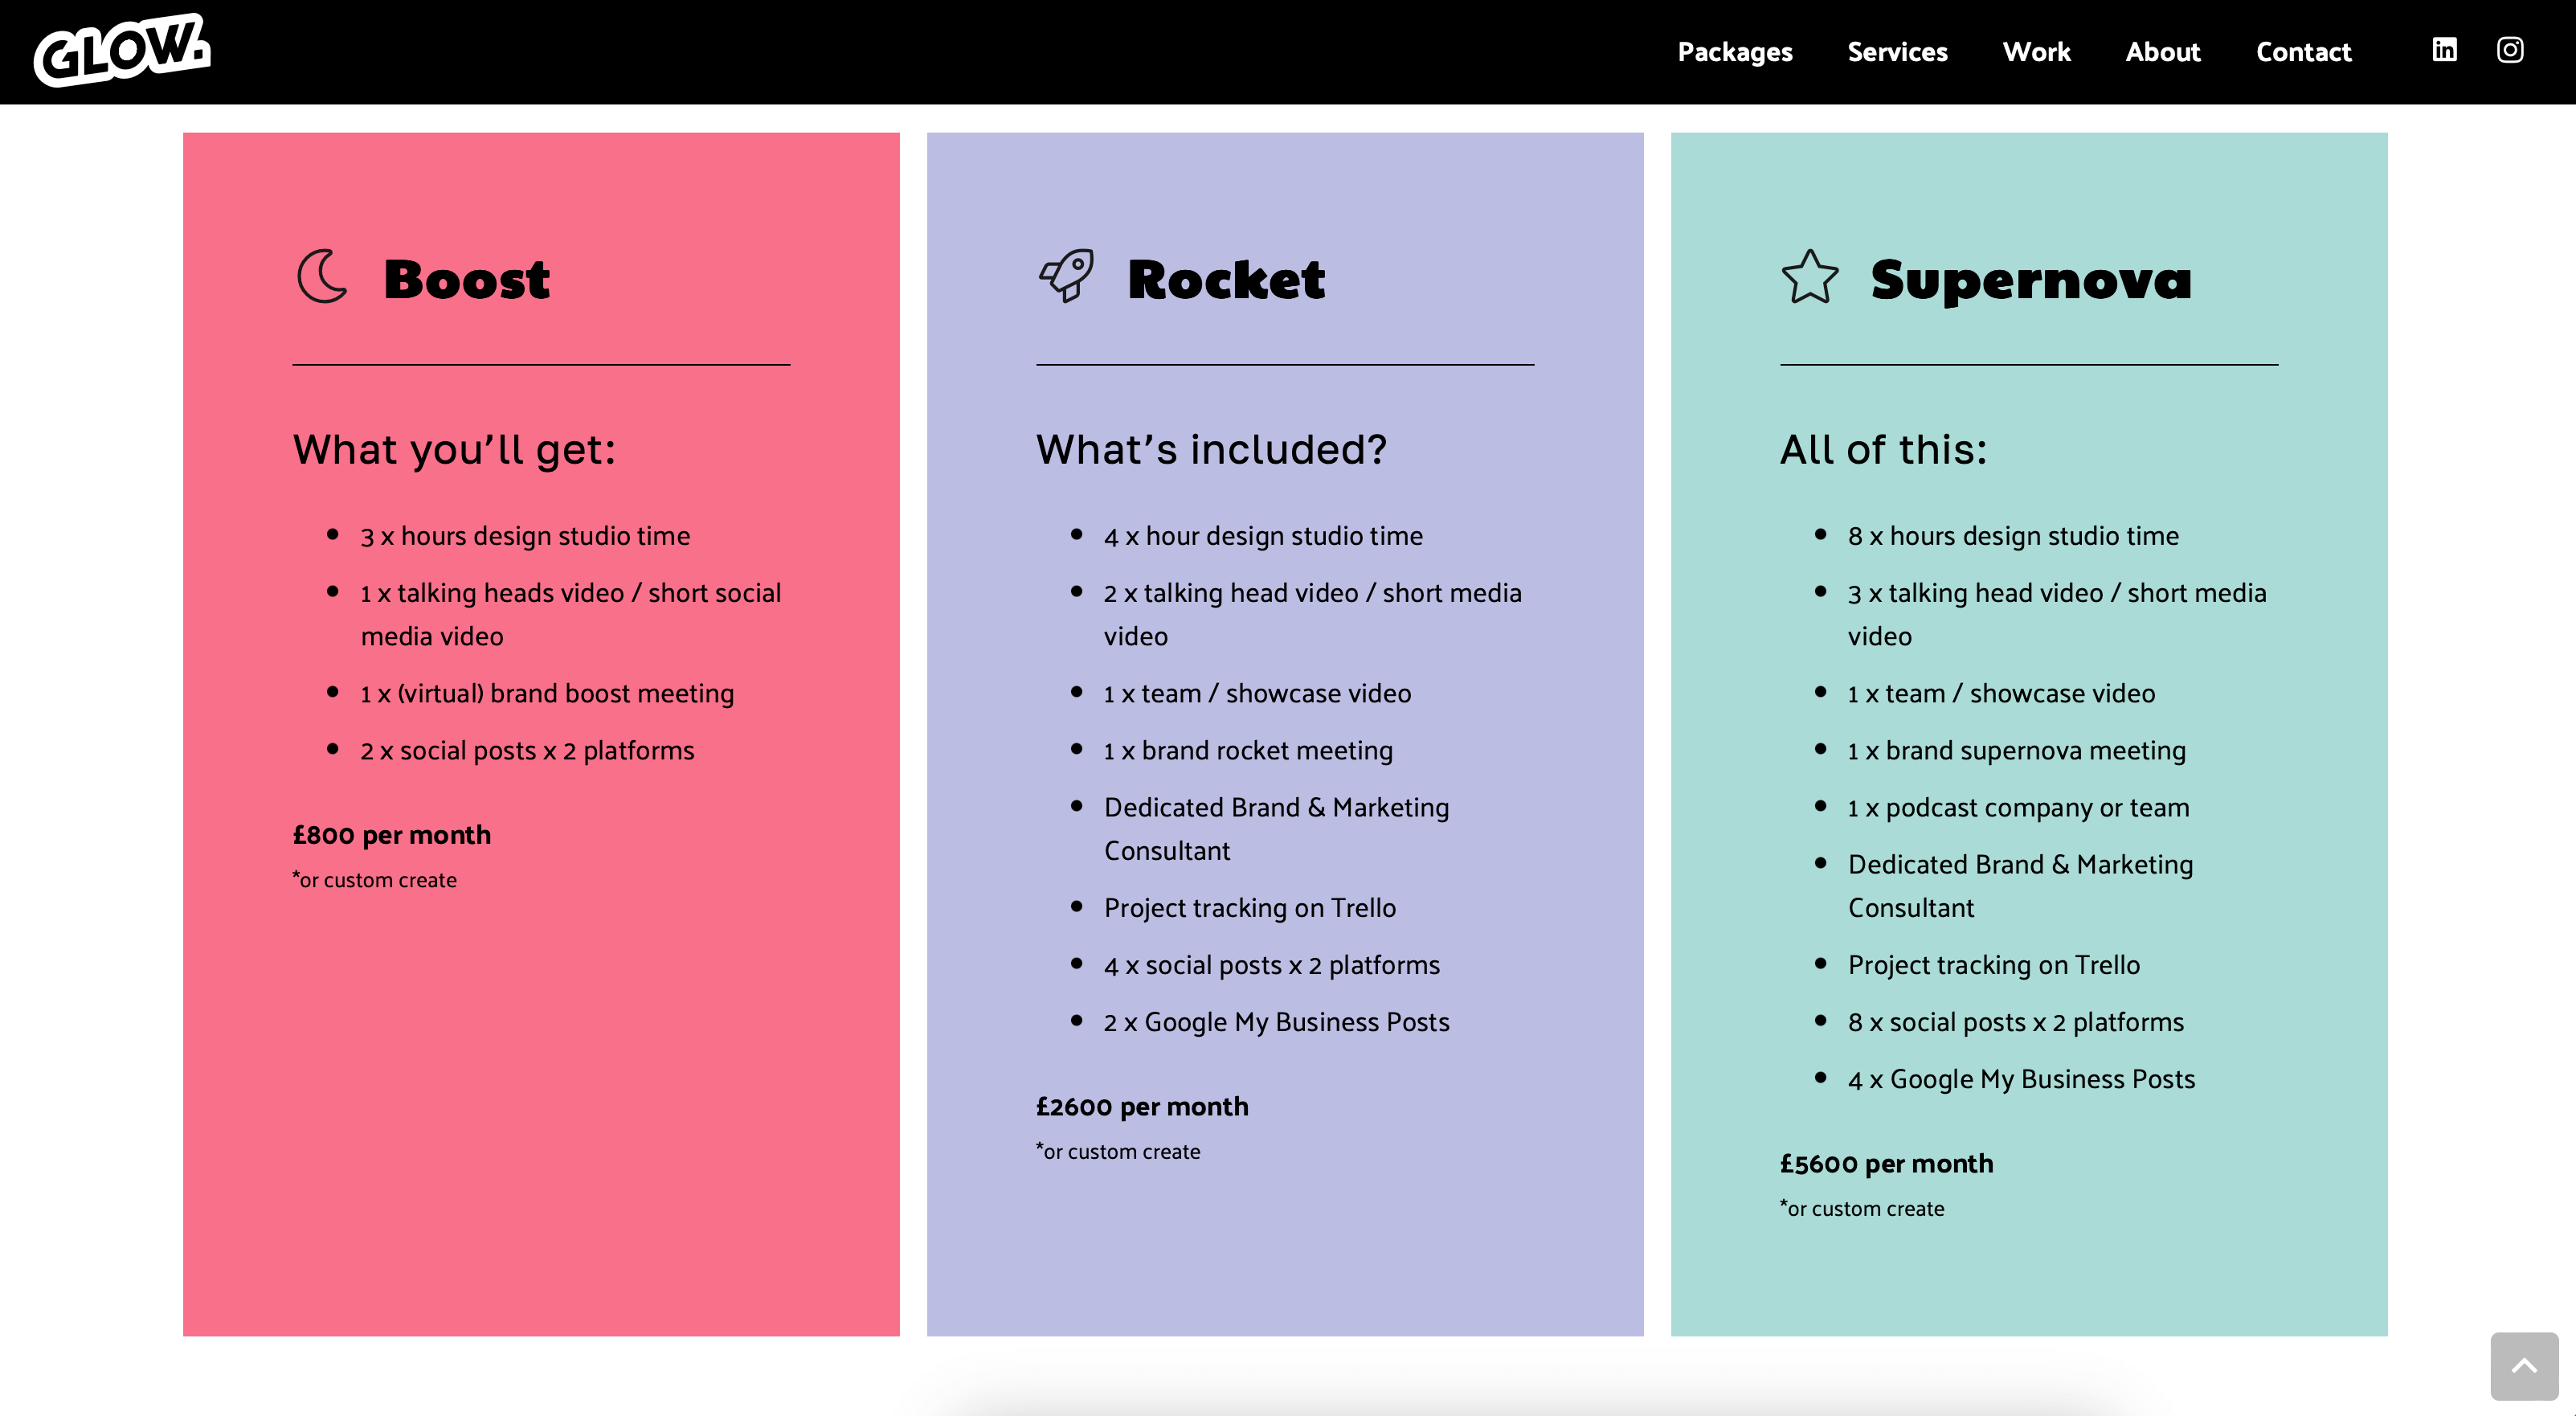Viewport: 2576px width, 1416px height.
Task: Click '1 x (virtual) brand boost meeting'
Action: point(547,693)
